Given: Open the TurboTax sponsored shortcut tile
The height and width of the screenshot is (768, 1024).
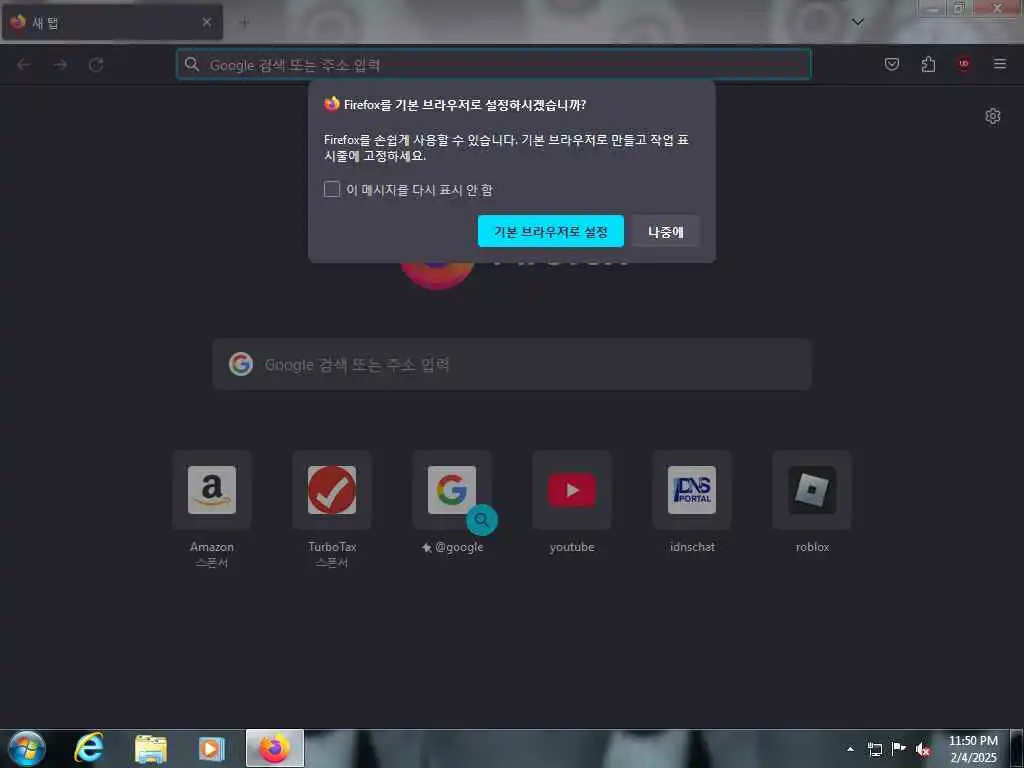Looking at the screenshot, I should pos(332,490).
